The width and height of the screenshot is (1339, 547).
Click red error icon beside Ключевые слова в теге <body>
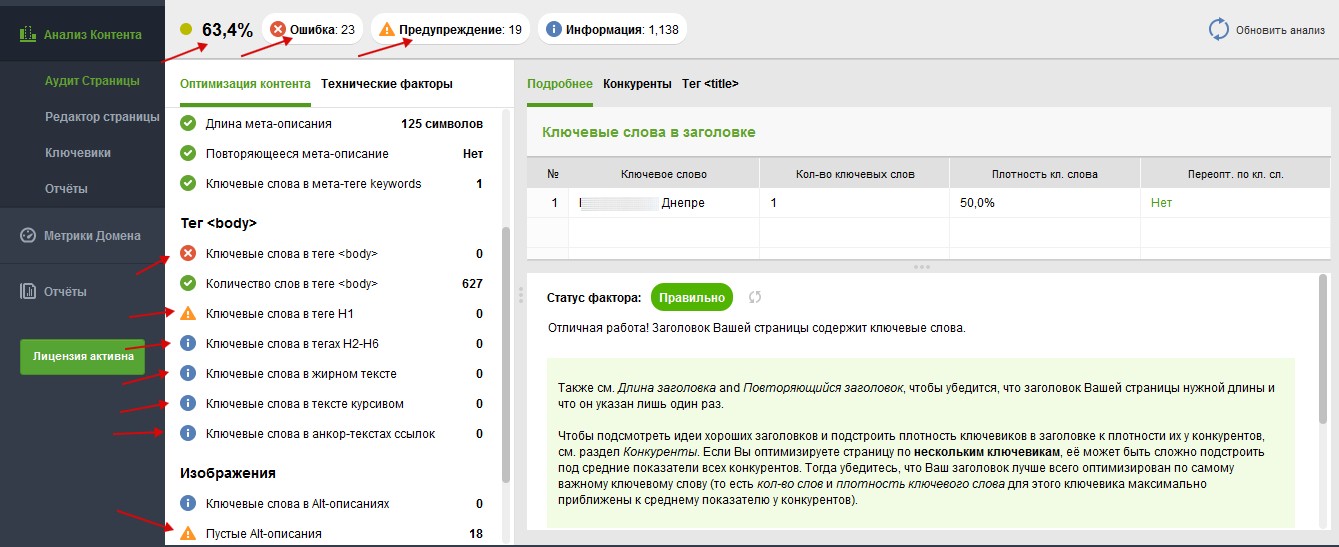[x=187, y=254]
